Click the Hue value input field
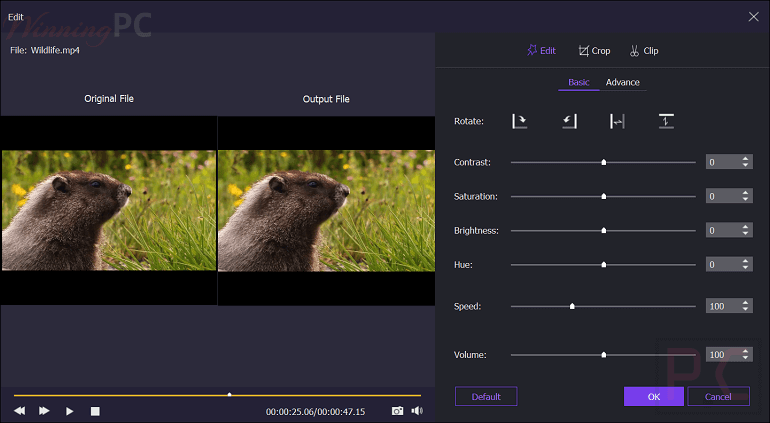The height and width of the screenshot is (423, 770). [x=722, y=265]
